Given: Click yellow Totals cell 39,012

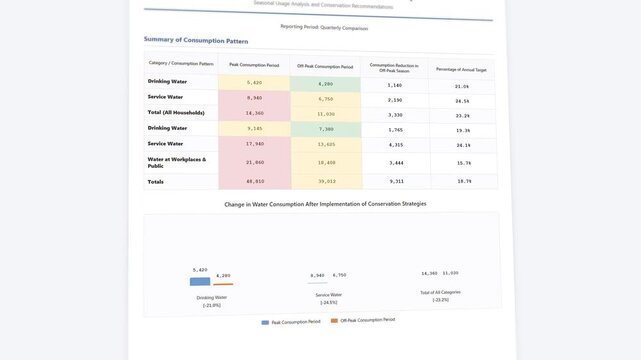Looking at the screenshot, I should (327, 181).
